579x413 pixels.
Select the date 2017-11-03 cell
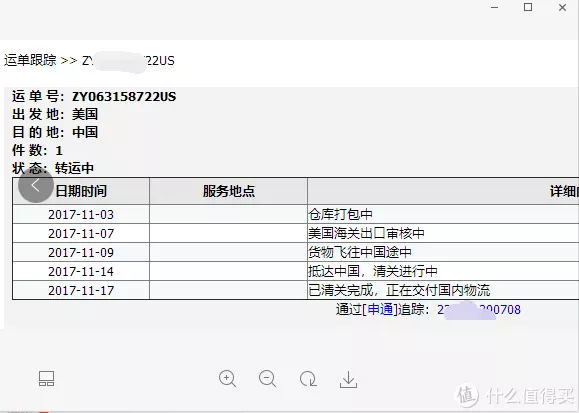coord(81,214)
